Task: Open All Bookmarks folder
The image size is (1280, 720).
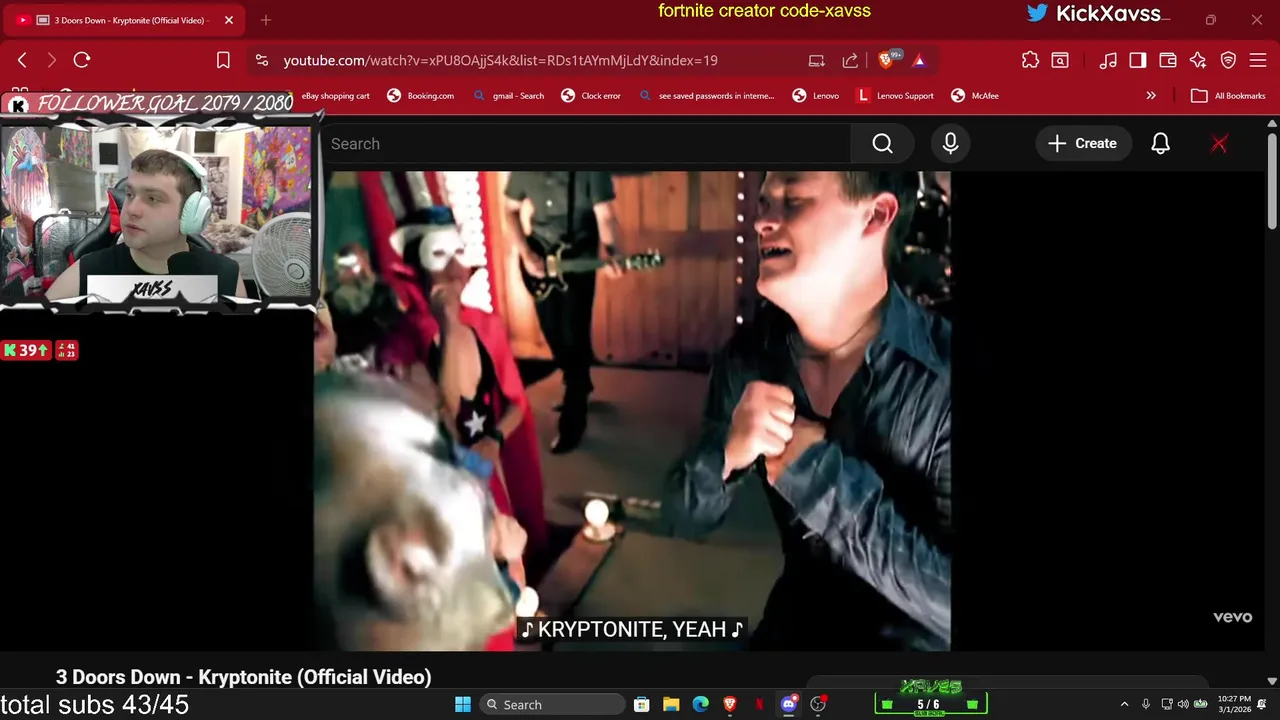Action: (x=1229, y=96)
